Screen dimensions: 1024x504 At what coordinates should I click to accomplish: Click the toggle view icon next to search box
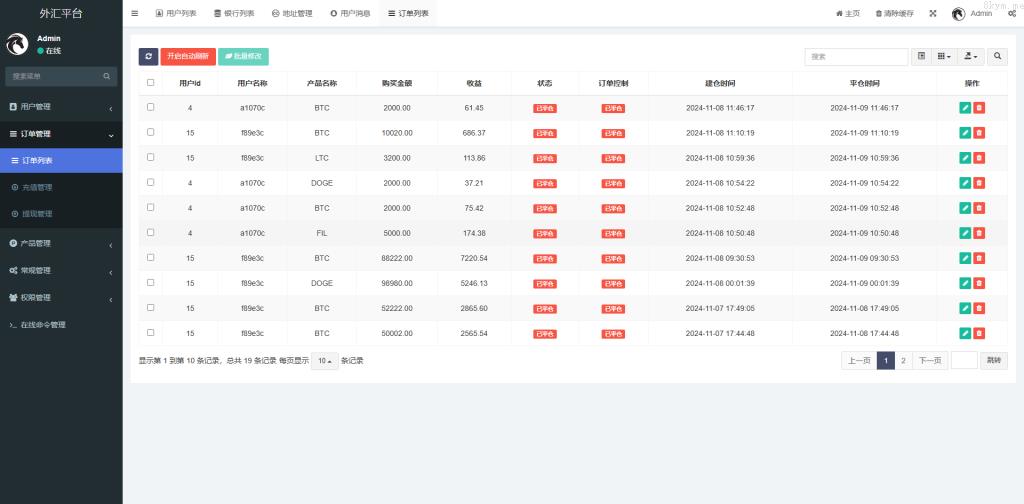(x=921, y=57)
